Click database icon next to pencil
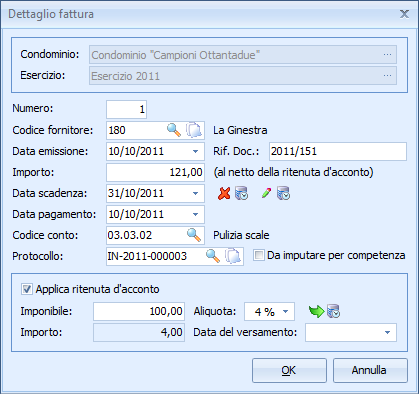This screenshot has width=419, height=394. (x=284, y=193)
